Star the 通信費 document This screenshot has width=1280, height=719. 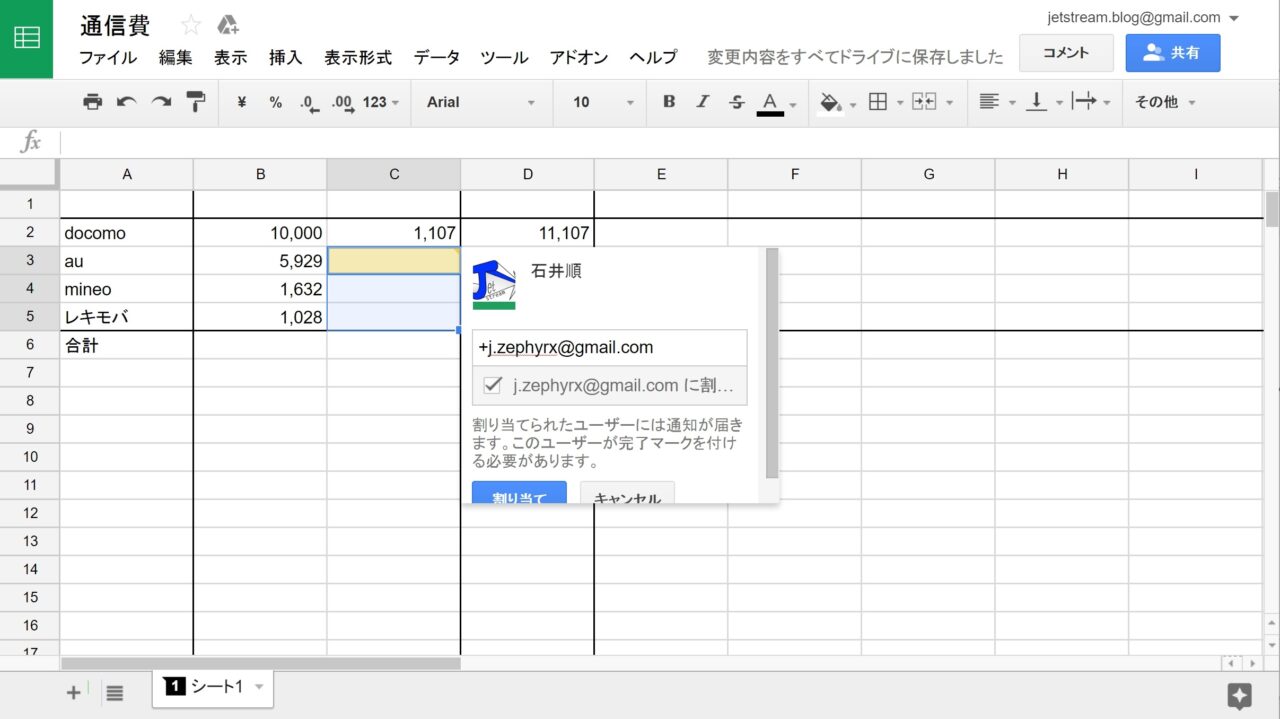tap(190, 26)
